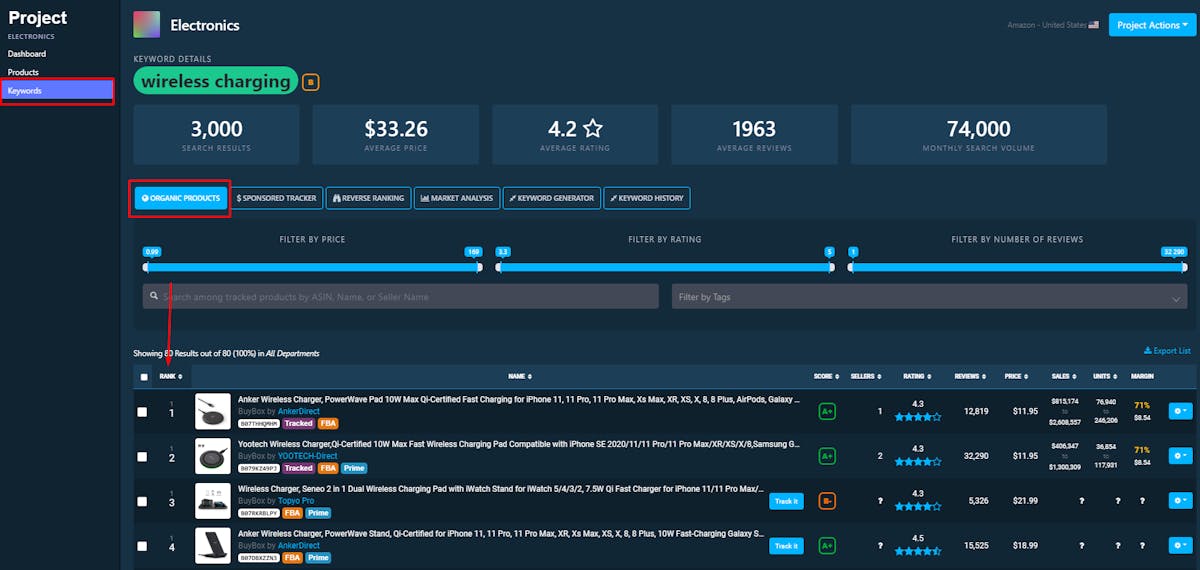The width and height of the screenshot is (1200, 570).
Task: Open the Market Analysis tab
Action: (456, 198)
